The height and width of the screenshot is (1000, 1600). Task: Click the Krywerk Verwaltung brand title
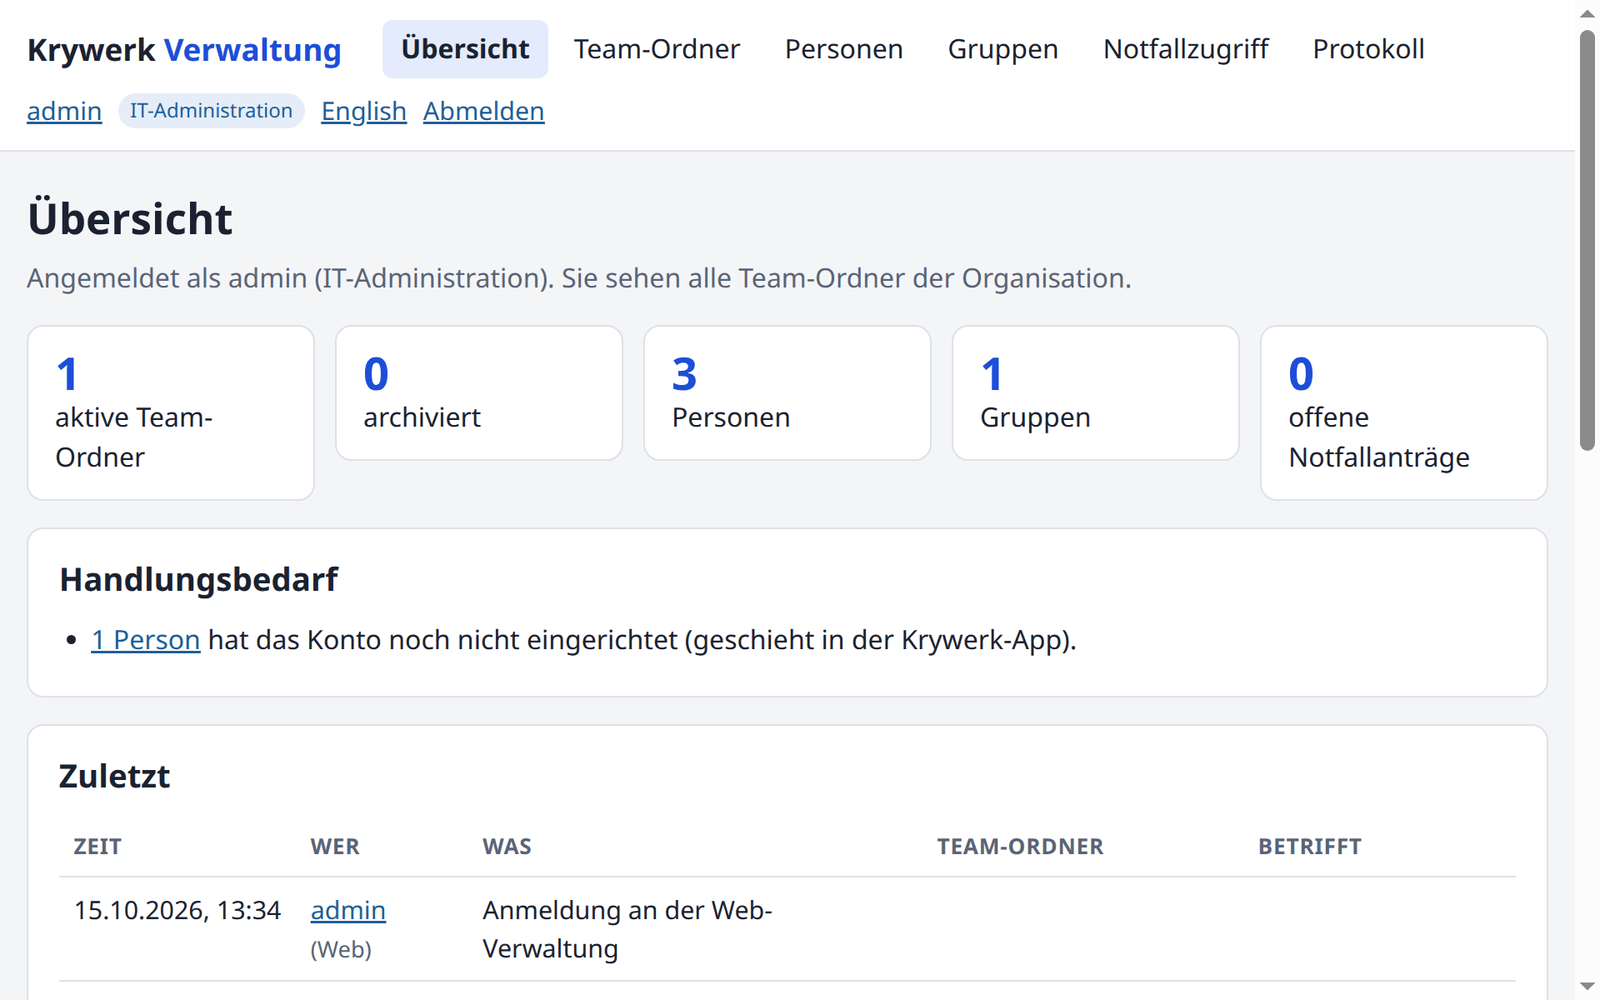184,50
